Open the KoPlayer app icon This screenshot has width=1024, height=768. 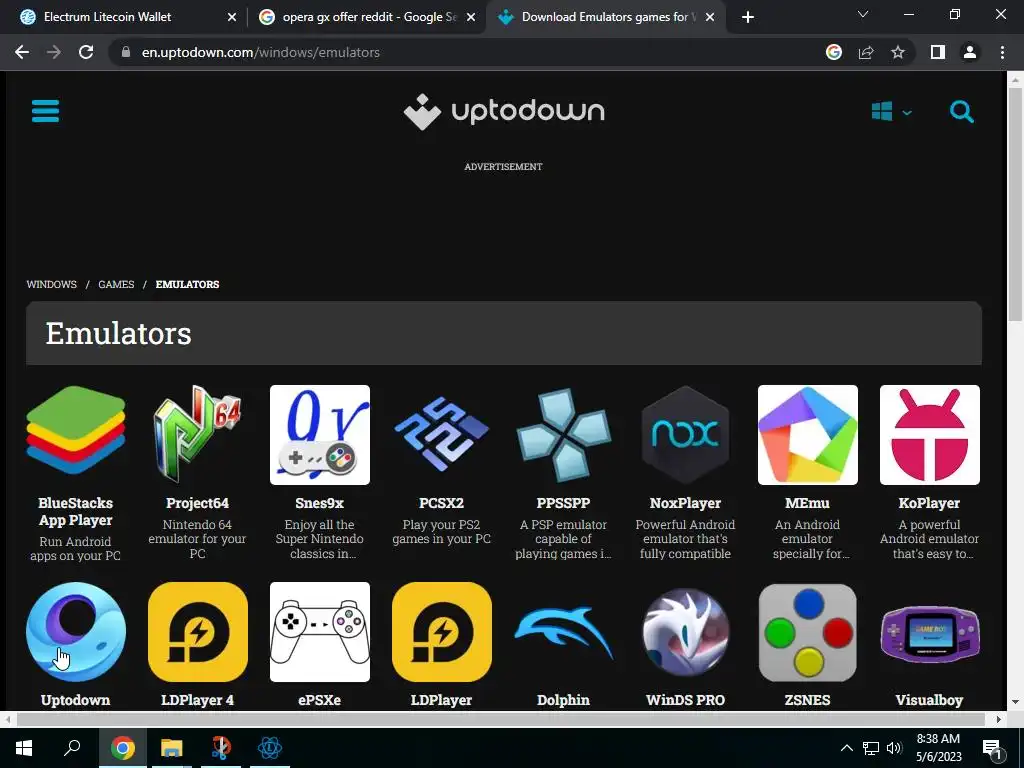click(x=929, y=435)
